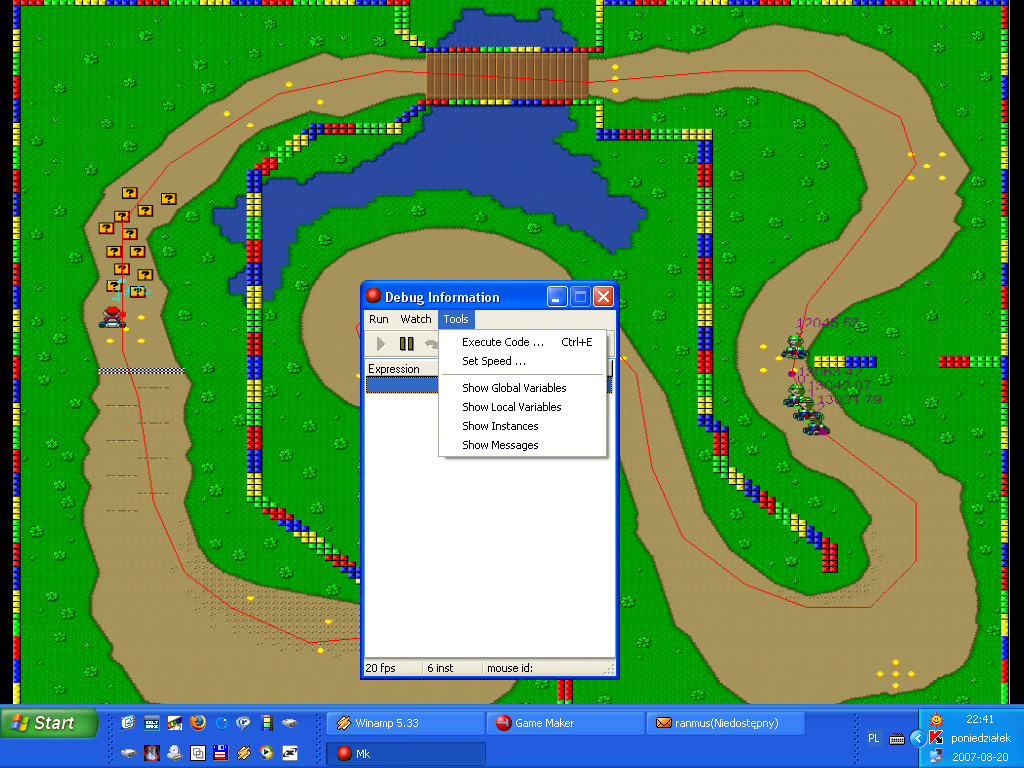Expand hidden system tray icons arrow
Screen dimensions: 1024x768
(x=916, y=738)
